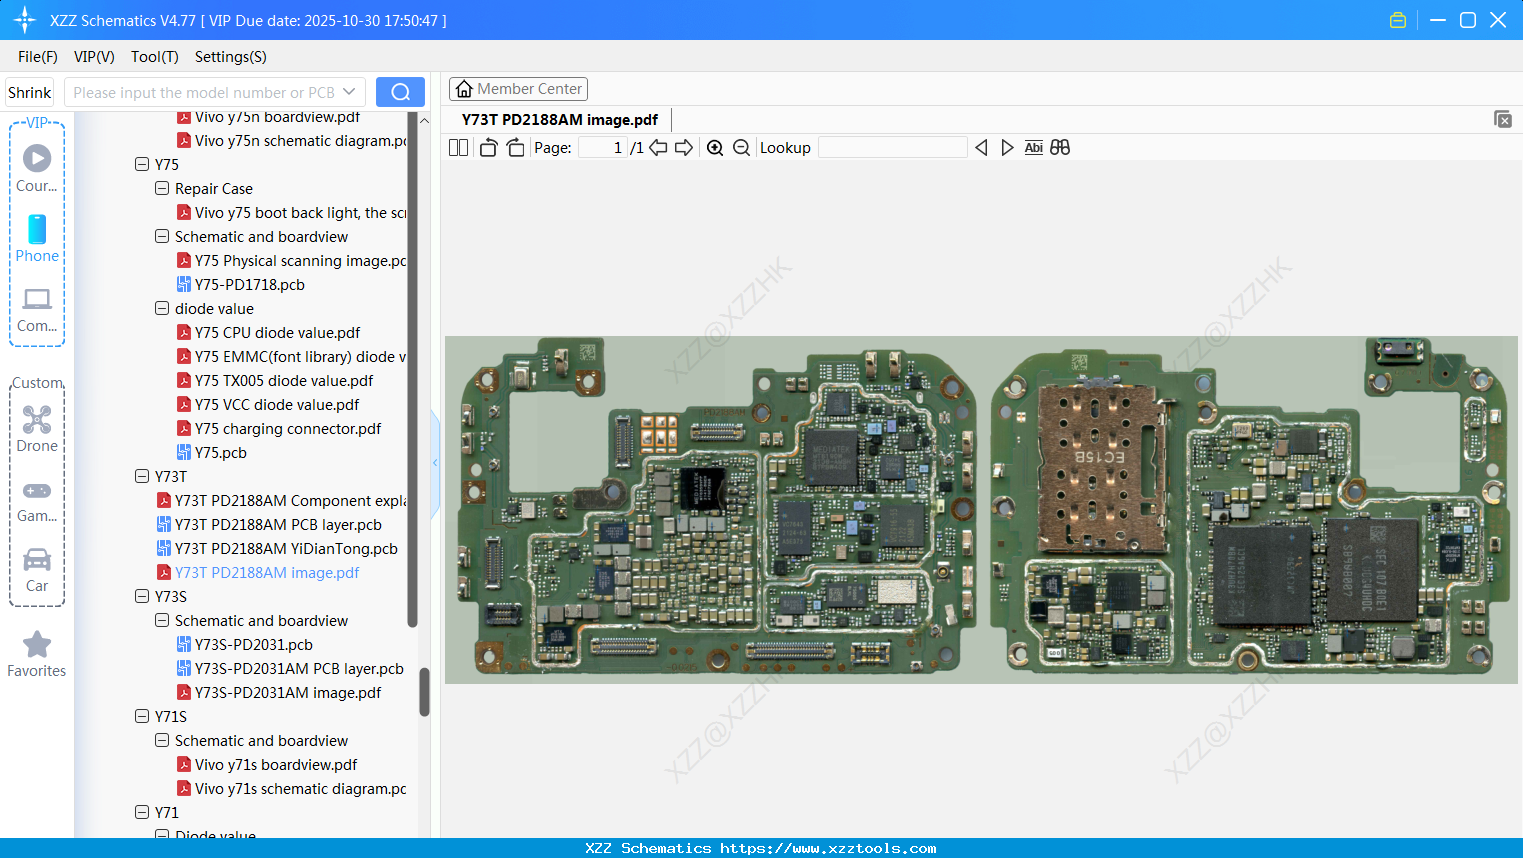This screenshot has height=858, width=1523.
Task: Open the Member Center button
Action: coord(518,89)
